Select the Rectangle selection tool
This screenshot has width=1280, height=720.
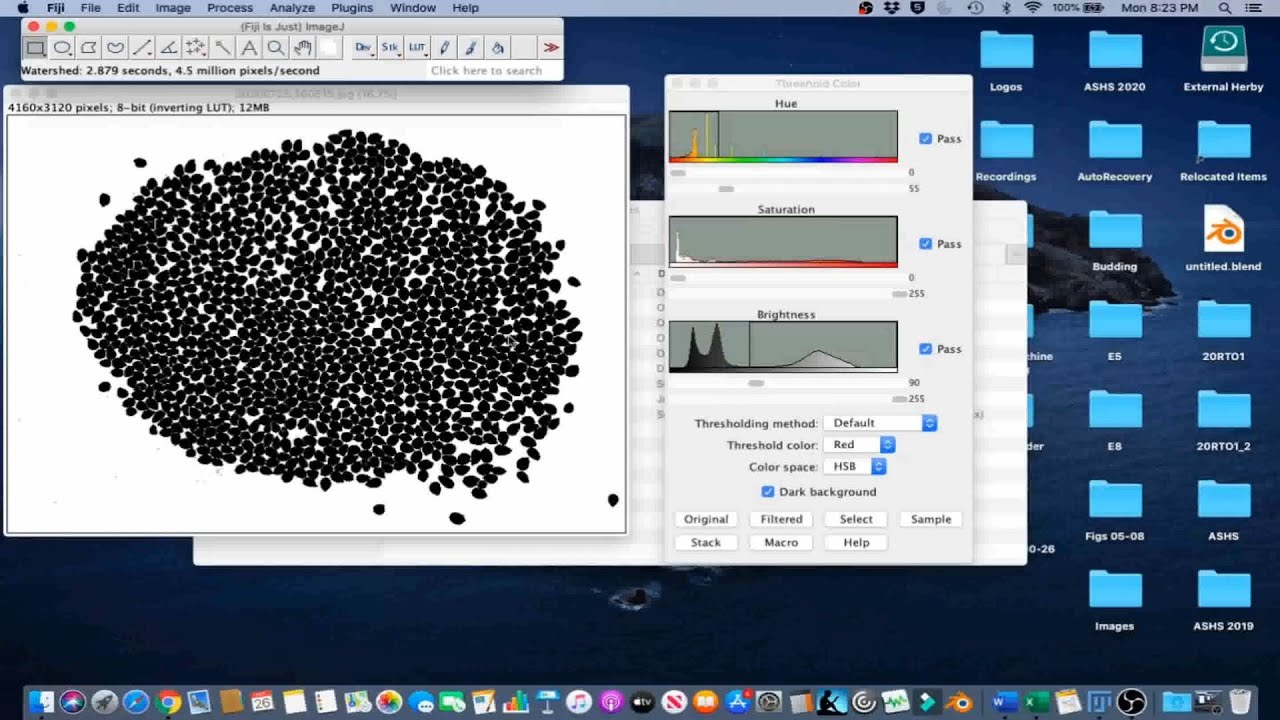(35, 47)
